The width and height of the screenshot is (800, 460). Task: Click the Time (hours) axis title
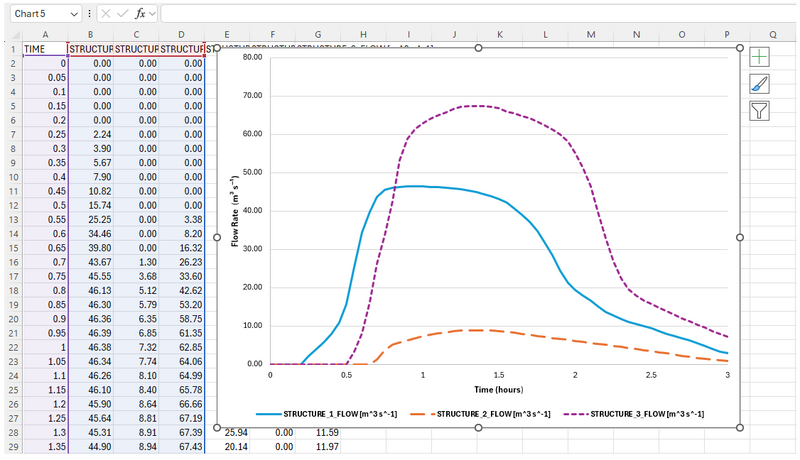point(499,388)
